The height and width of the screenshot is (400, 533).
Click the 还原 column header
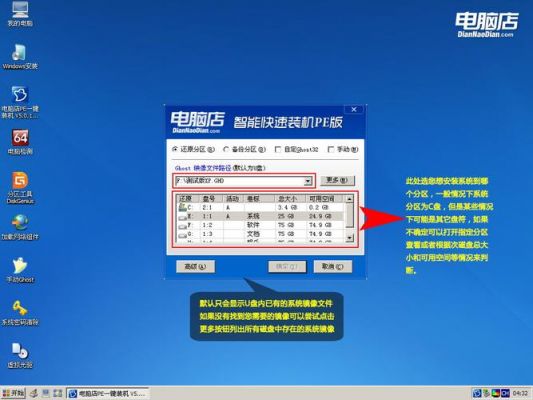pos(188,199)
